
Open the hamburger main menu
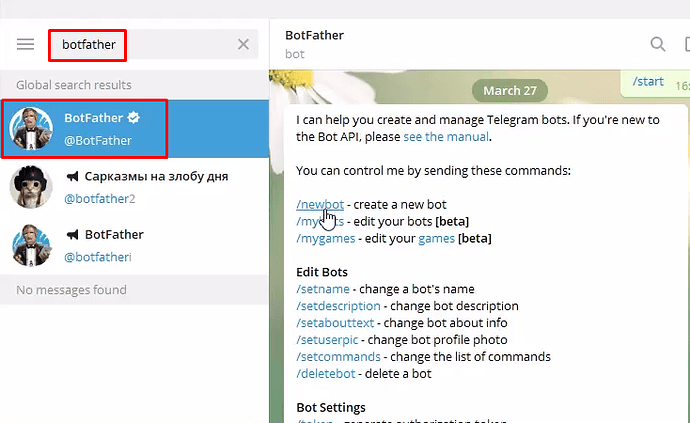tap(25, 44)
